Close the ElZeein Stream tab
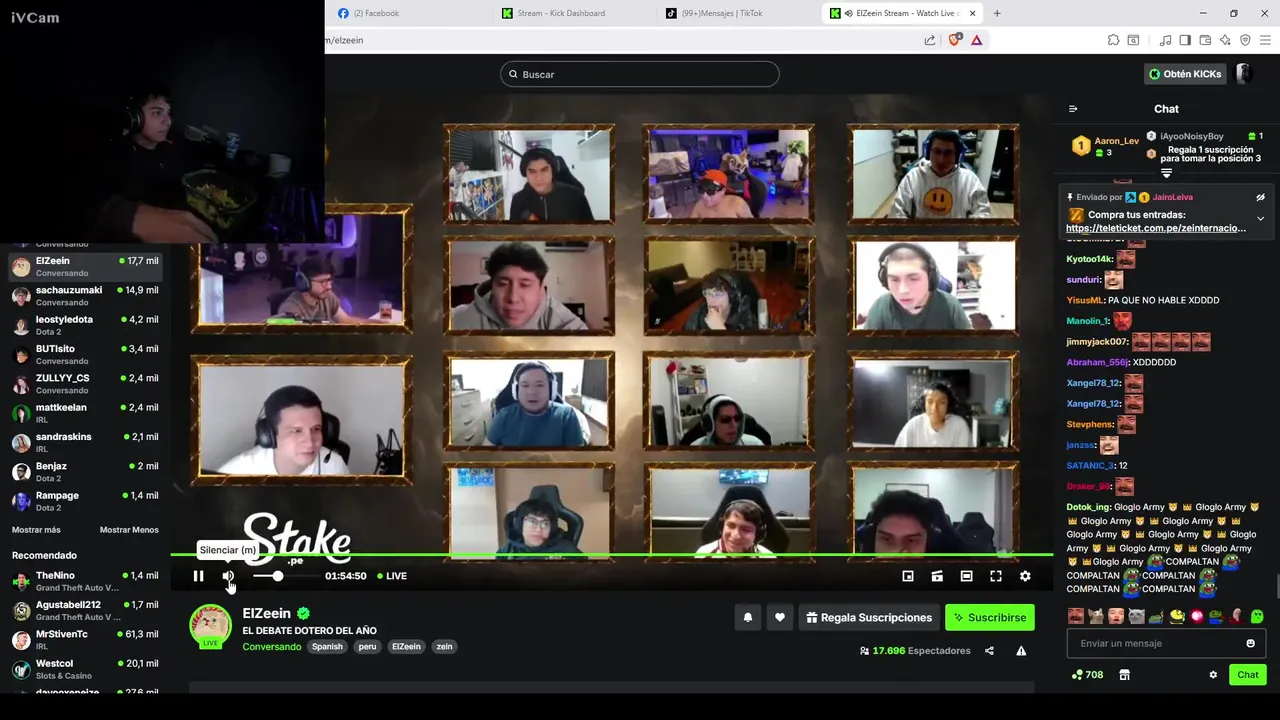Screen dimensions: 1280x720 971,13
